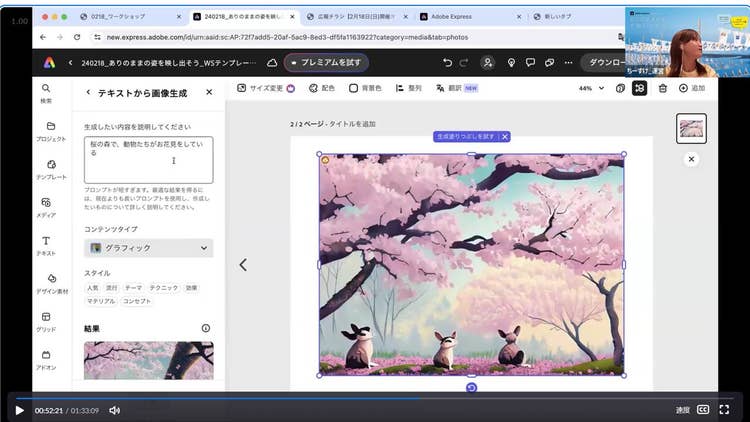Viewport: 750px width, 422px height.
Task: Open the Search panel in the left sidebar
Action: (x=46, y=93)
